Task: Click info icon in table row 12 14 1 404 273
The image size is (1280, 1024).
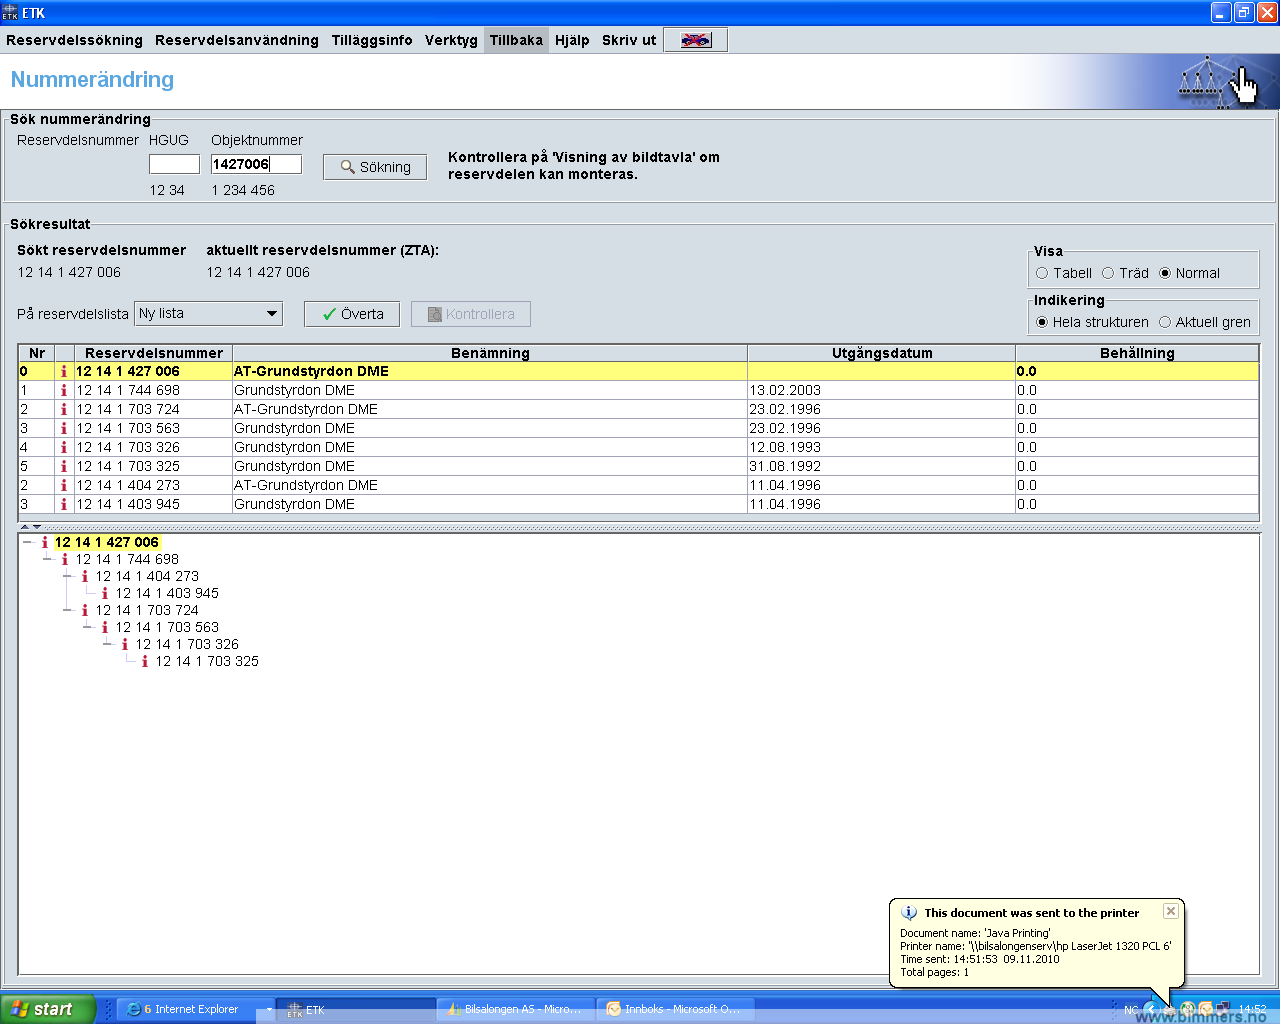Action: 64,485
